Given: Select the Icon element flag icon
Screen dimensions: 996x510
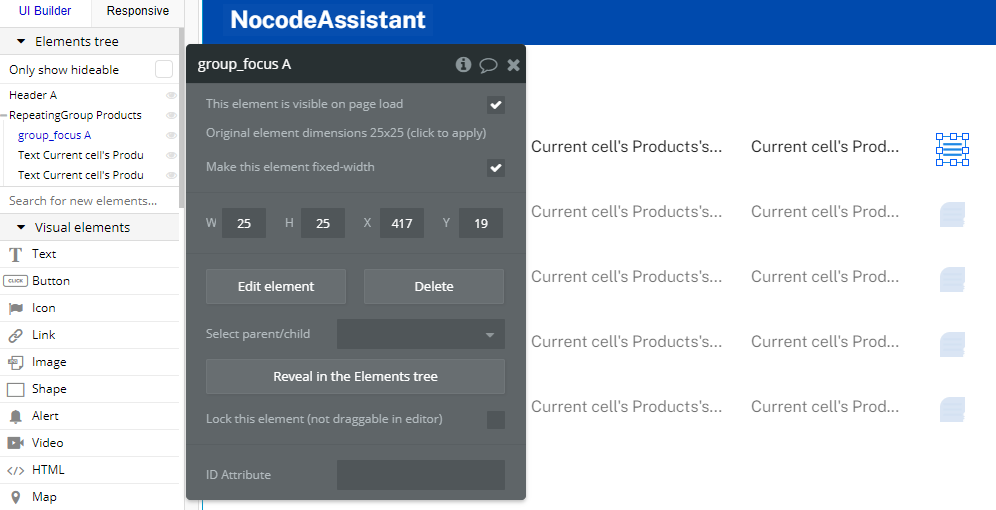Looking at the screenshot, I should click(15, 308).
